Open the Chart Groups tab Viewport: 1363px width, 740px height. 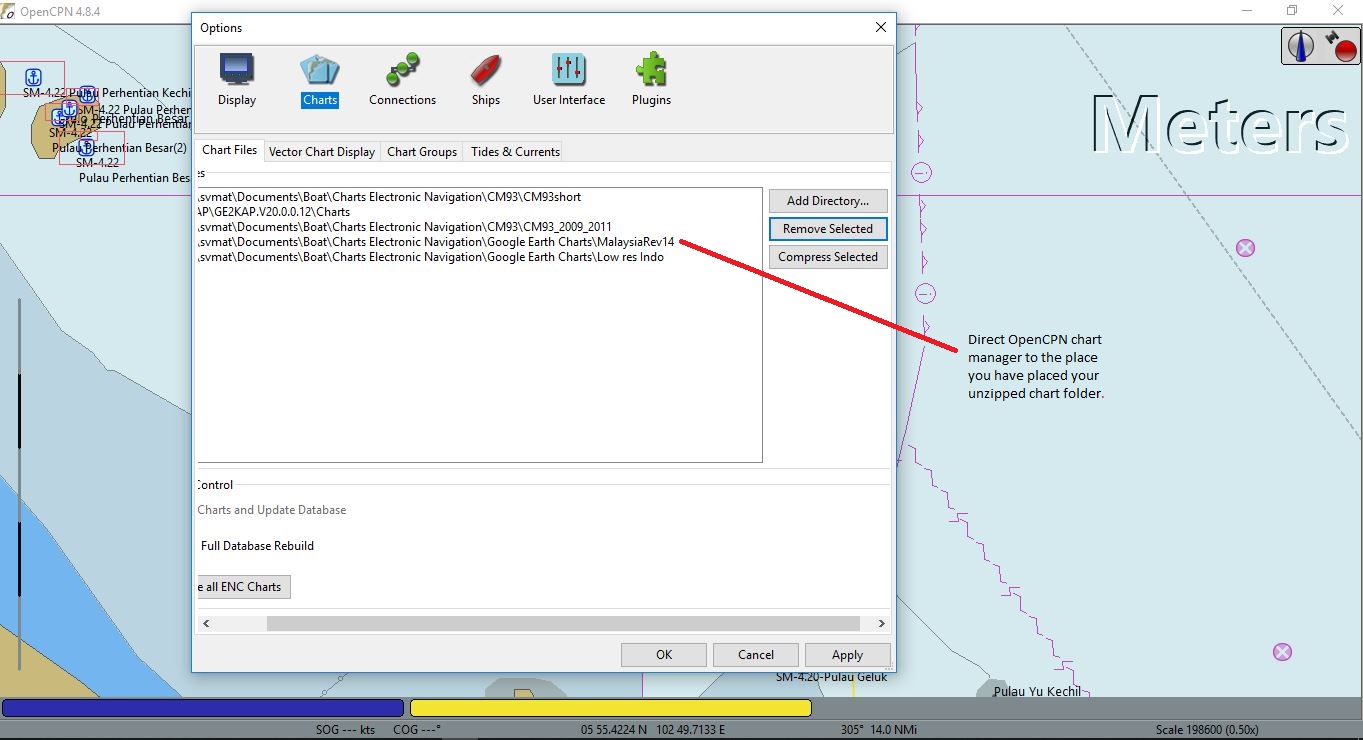(421, 151)
